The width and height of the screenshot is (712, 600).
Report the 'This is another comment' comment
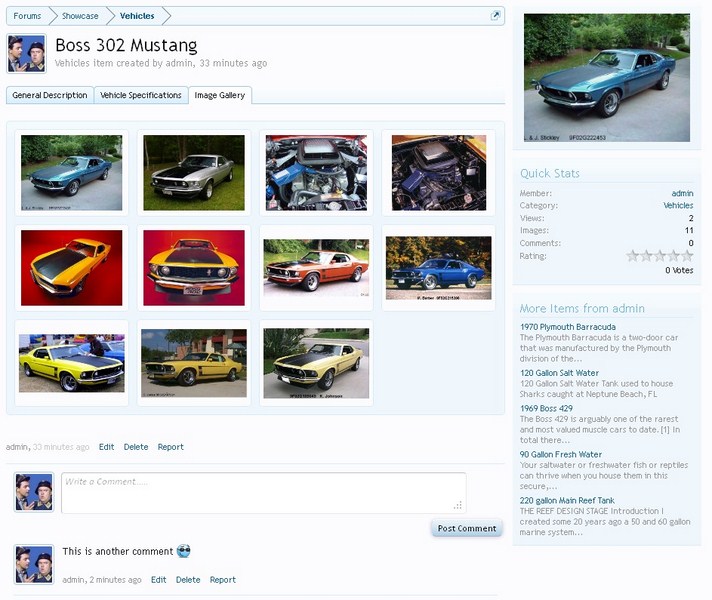(222, 580)
